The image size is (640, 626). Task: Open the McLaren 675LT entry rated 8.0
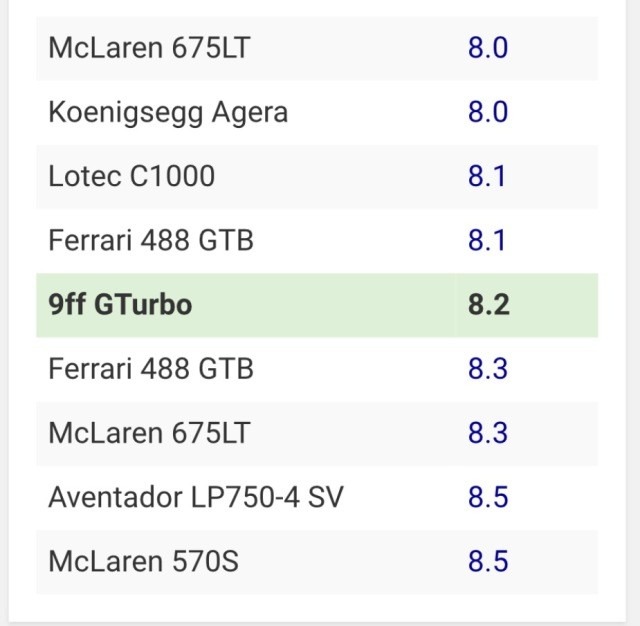(148, 48)
